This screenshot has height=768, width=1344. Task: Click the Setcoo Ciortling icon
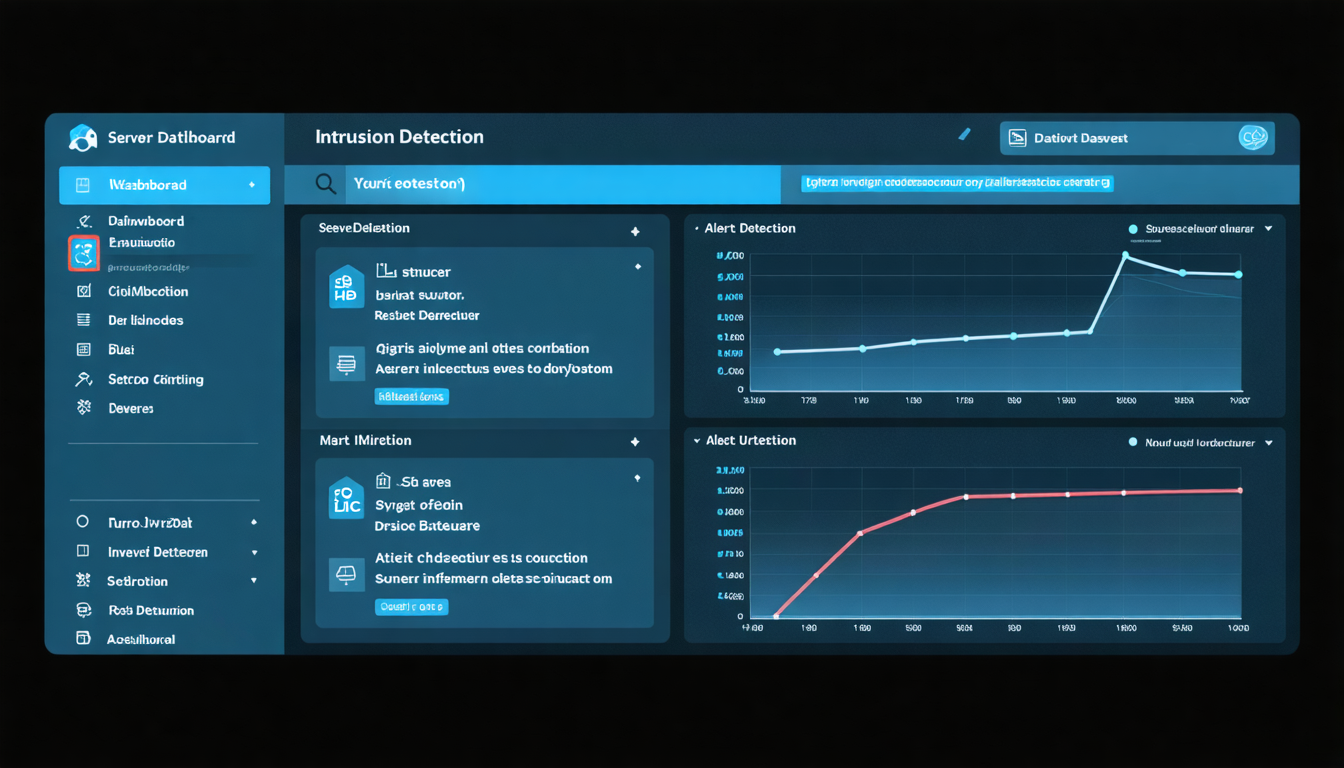(84, 379)
